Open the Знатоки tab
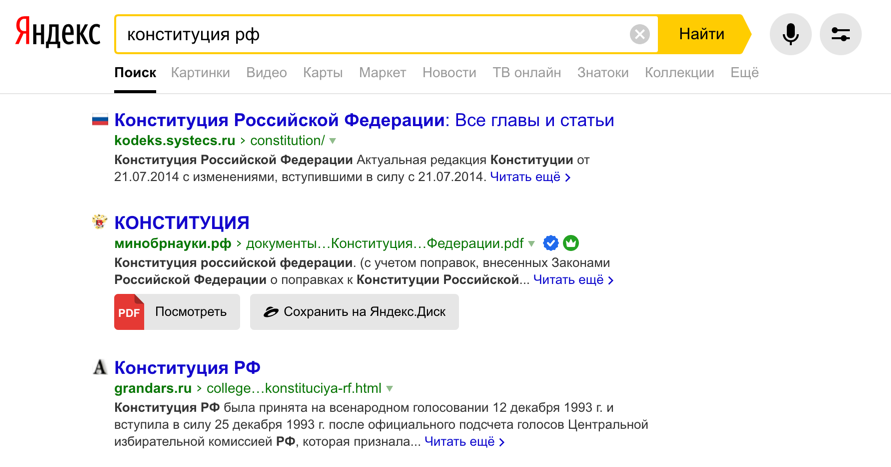The height and width of the screenshot is (467, 891). [x=603, y=73]
